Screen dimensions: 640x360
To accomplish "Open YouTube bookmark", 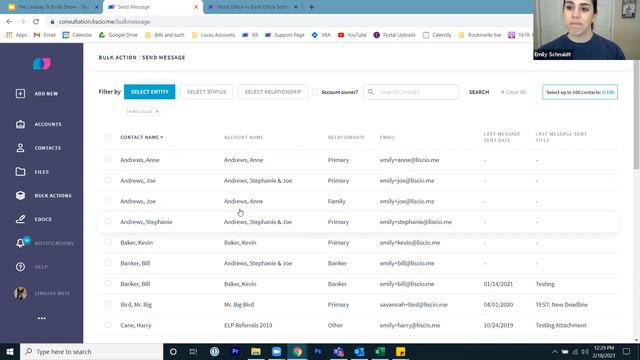I will pyautogui.click(x=352, y=35).
